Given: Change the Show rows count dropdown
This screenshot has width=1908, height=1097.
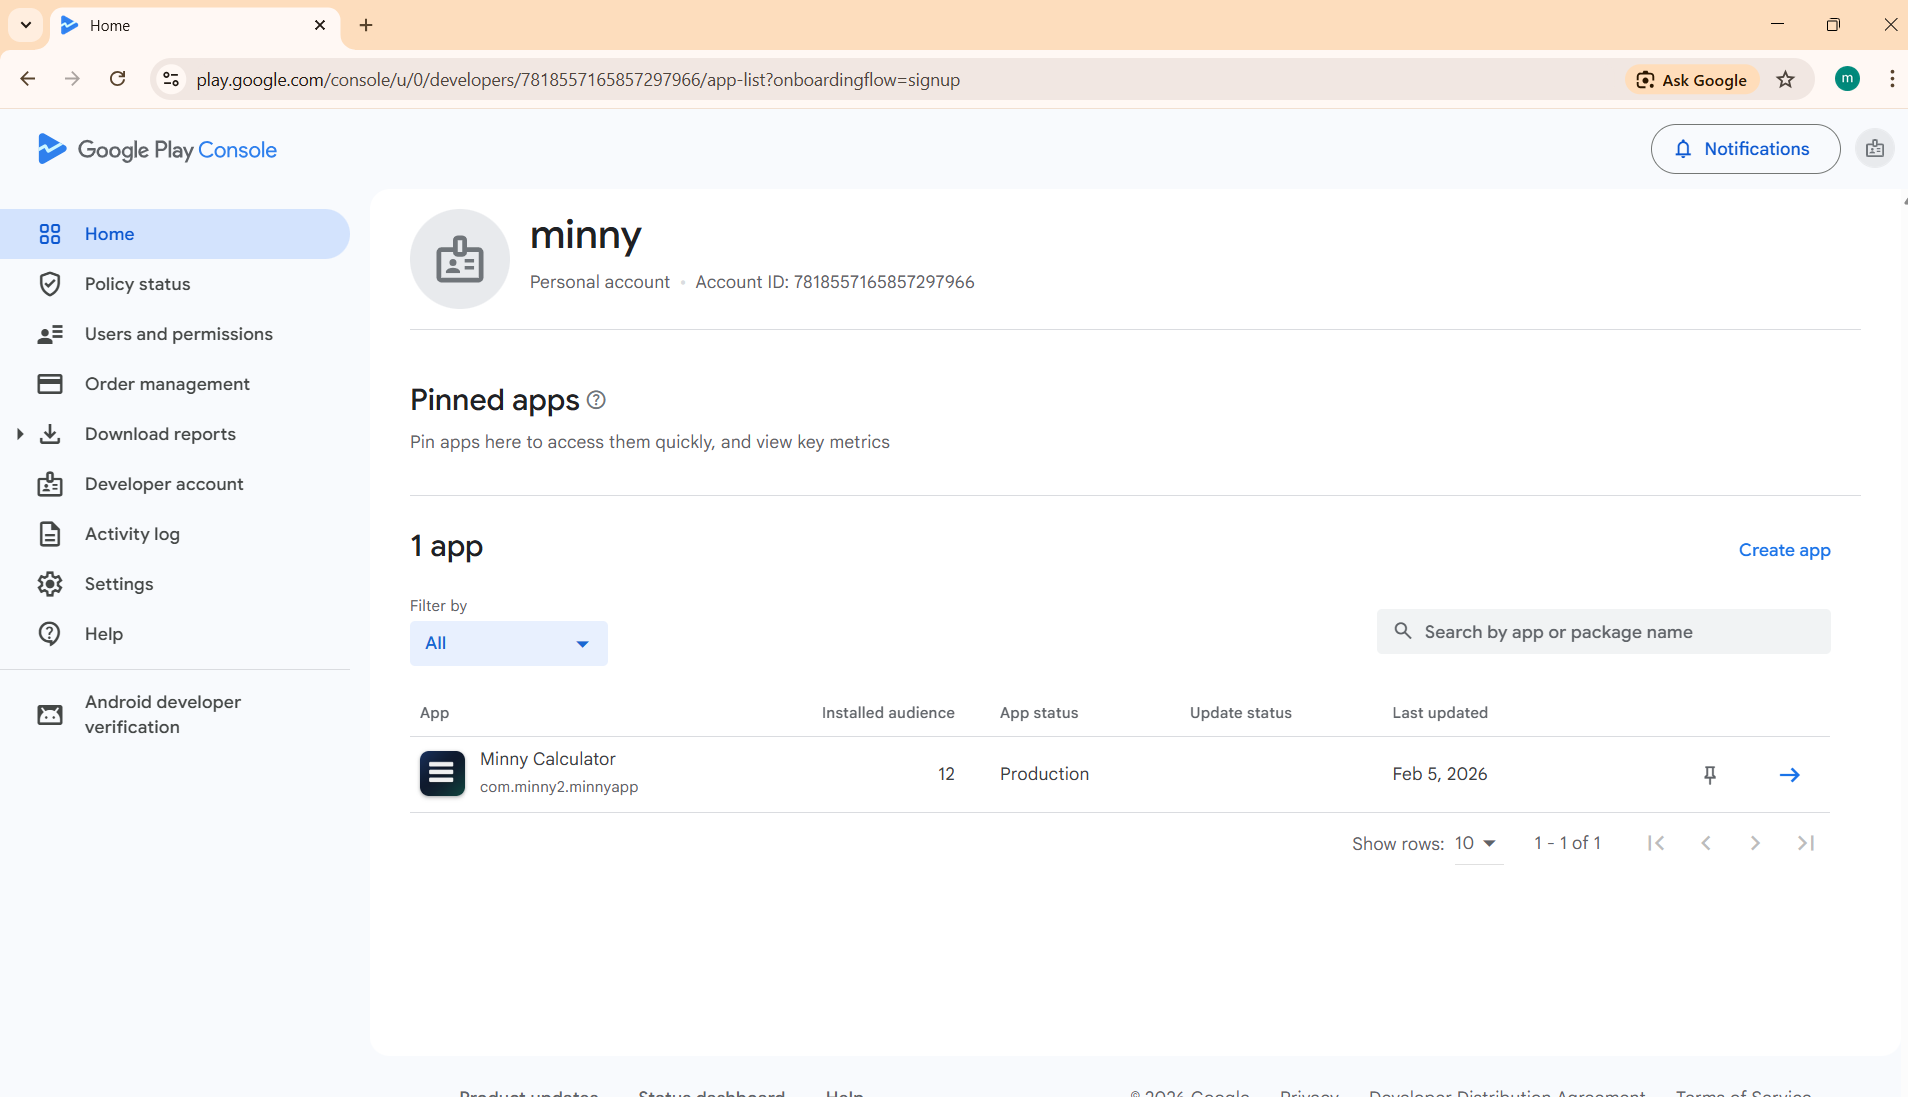Looking at the screenshot, I should coord(1476,843).
